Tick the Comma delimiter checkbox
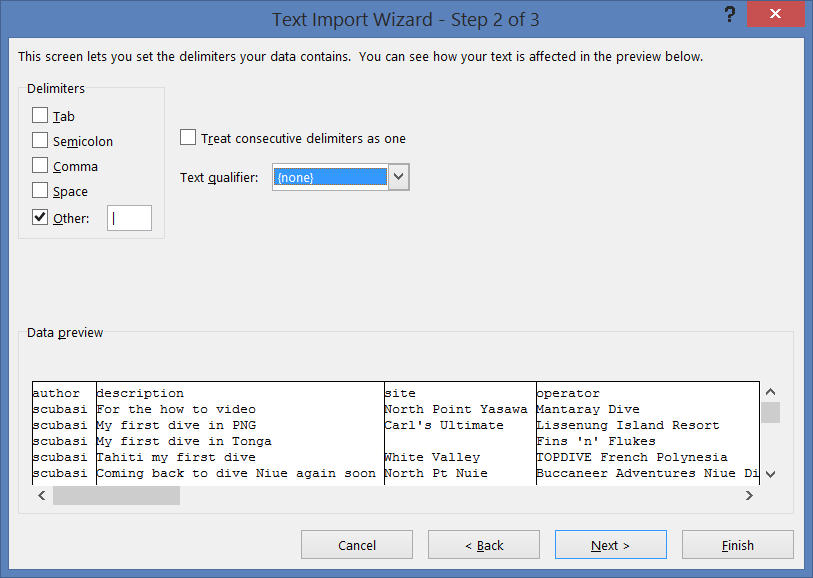Image resolution: width=813 pixels, height=578 pixels. click(40, 165)
